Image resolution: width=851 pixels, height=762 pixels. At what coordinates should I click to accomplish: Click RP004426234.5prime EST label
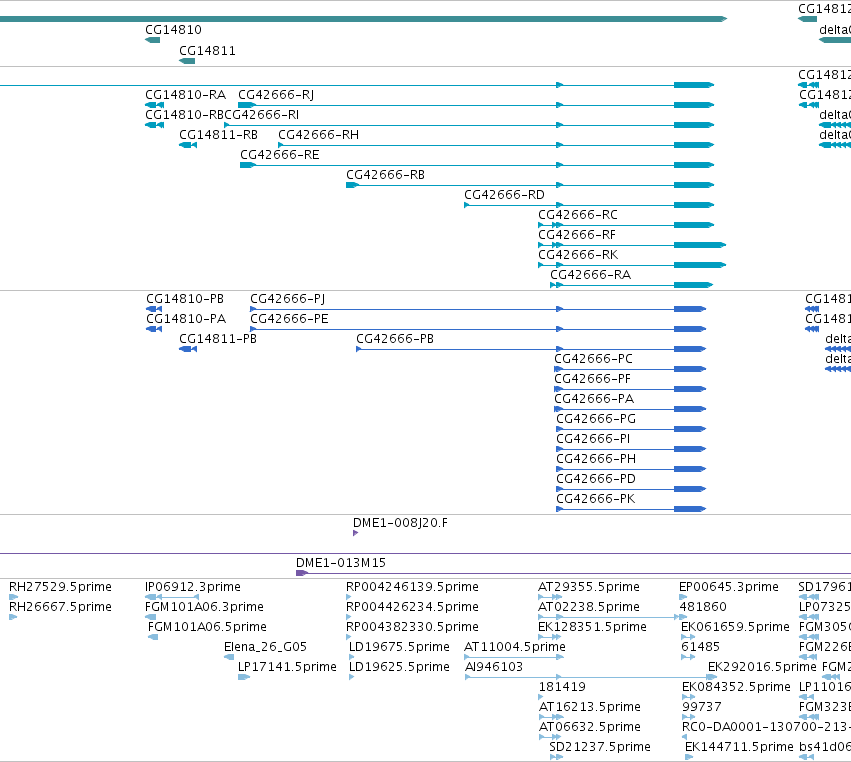(412, 607)
